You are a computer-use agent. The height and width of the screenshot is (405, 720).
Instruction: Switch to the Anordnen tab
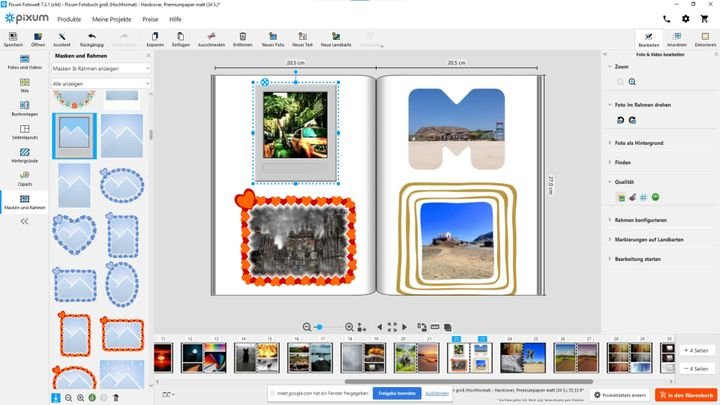[x=677, y=39]
